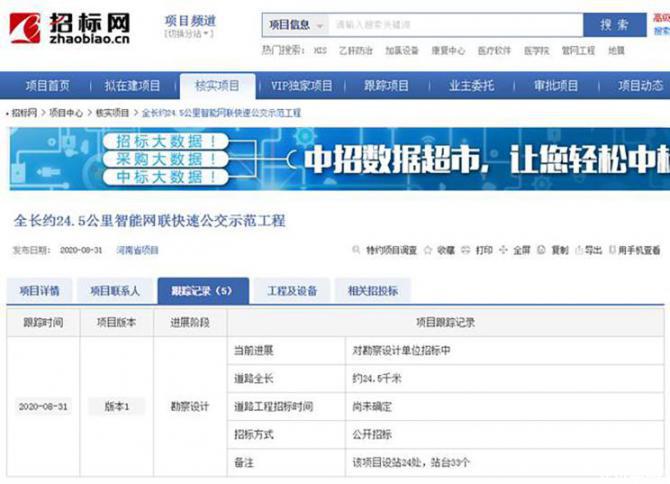Screen dimensions: 670x484
Task: Go to 拟在建项目 in navigation bar
Action: [133, 86]
